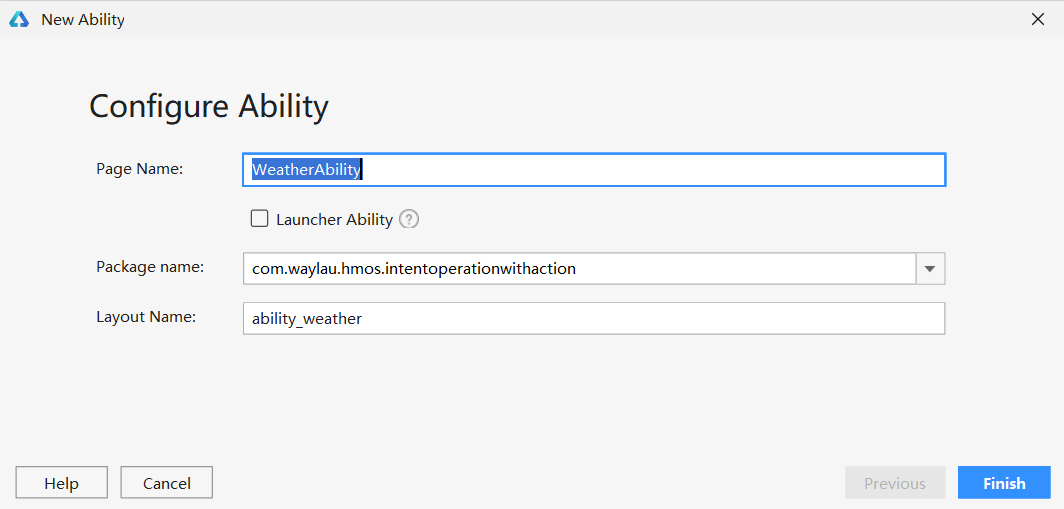Click the Launcher Ability help question-mark icon
Image resolution: width=1064 pixels, height=509 pixels.
(x=408, y=219)
